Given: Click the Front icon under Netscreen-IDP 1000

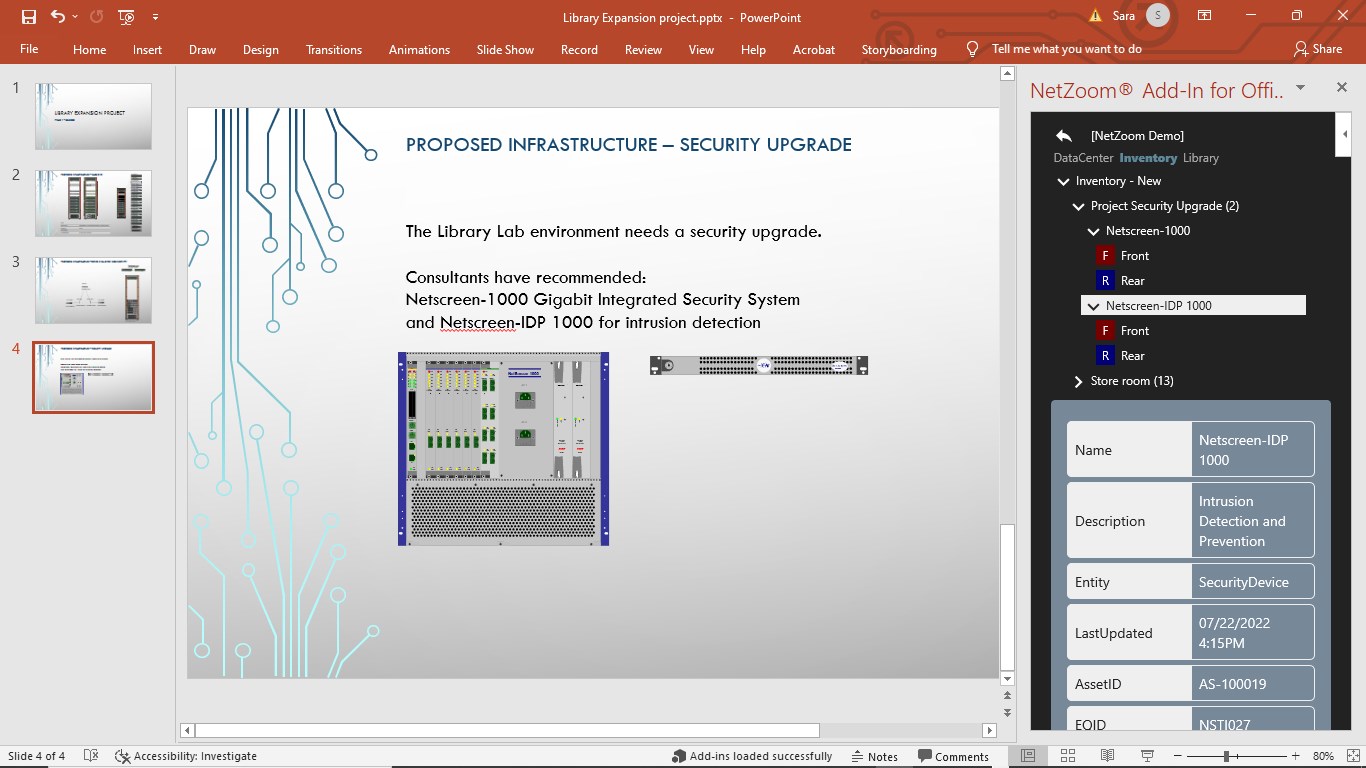Looking at the screenshot, I should click(1105, 331).
